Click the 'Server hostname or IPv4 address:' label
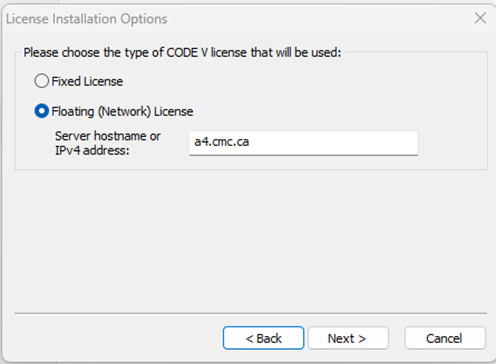The width and height of the screenshot is (496, 364). tap(108, 143)
